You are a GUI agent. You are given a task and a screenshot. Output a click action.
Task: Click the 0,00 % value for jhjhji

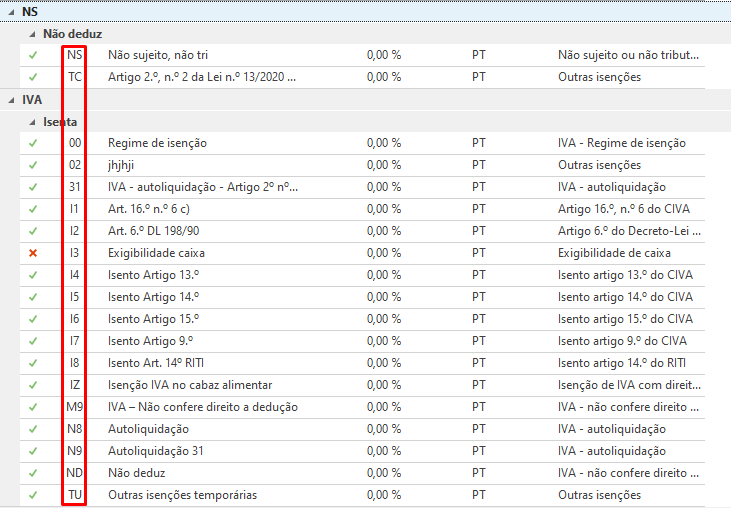[x=384, y=165]
